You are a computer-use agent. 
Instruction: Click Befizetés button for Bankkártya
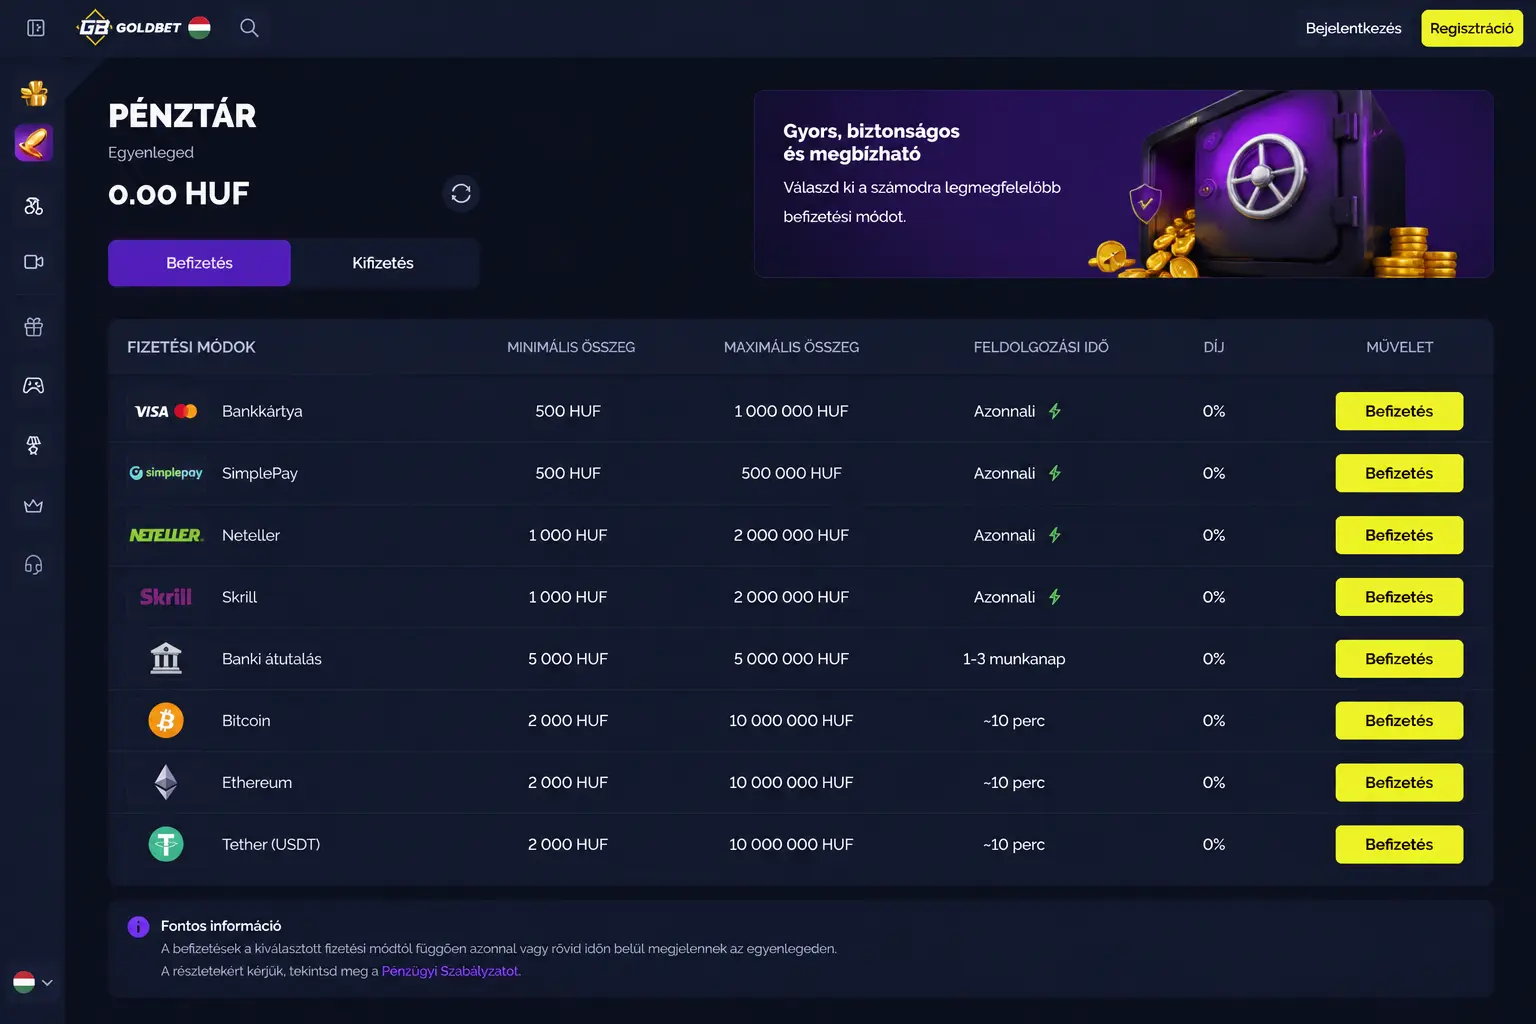pos(1399,411)
